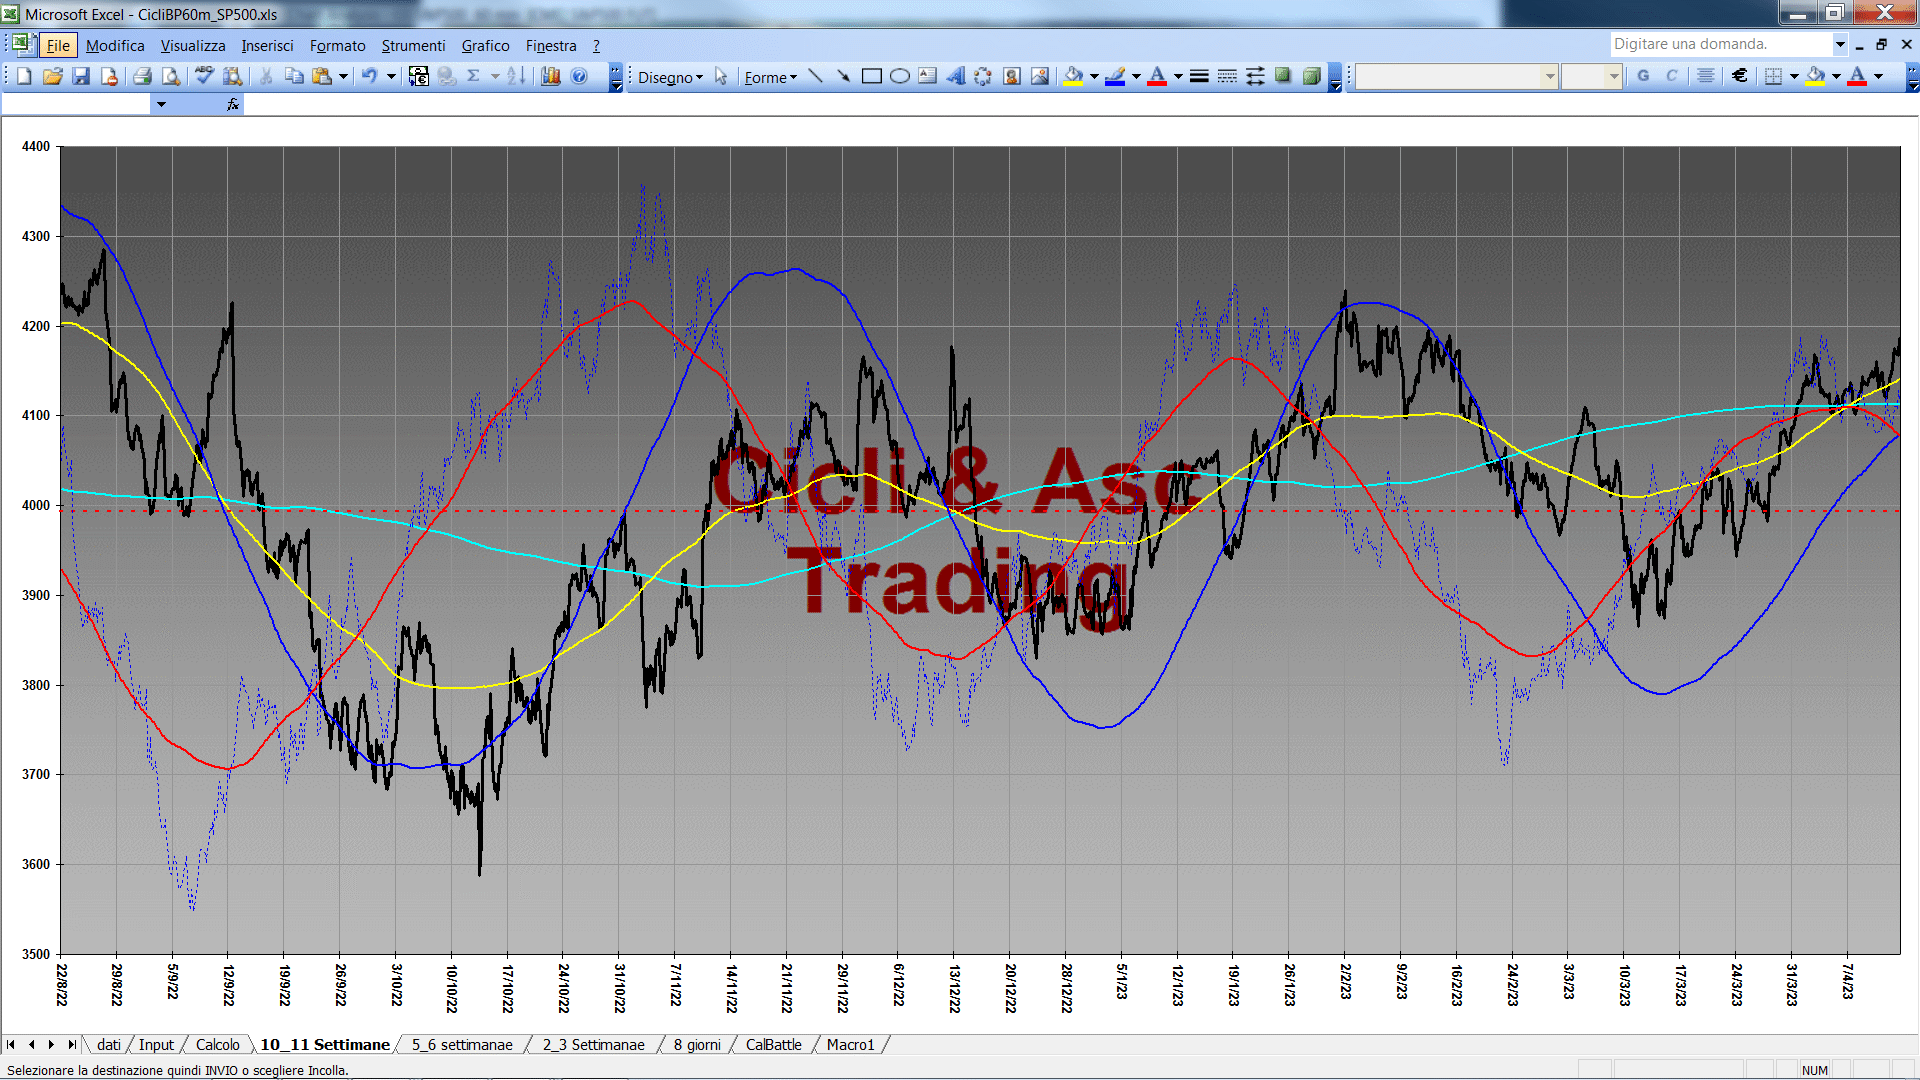Open the Modifica menu
1920x1080 pixels.
[115, 45]
